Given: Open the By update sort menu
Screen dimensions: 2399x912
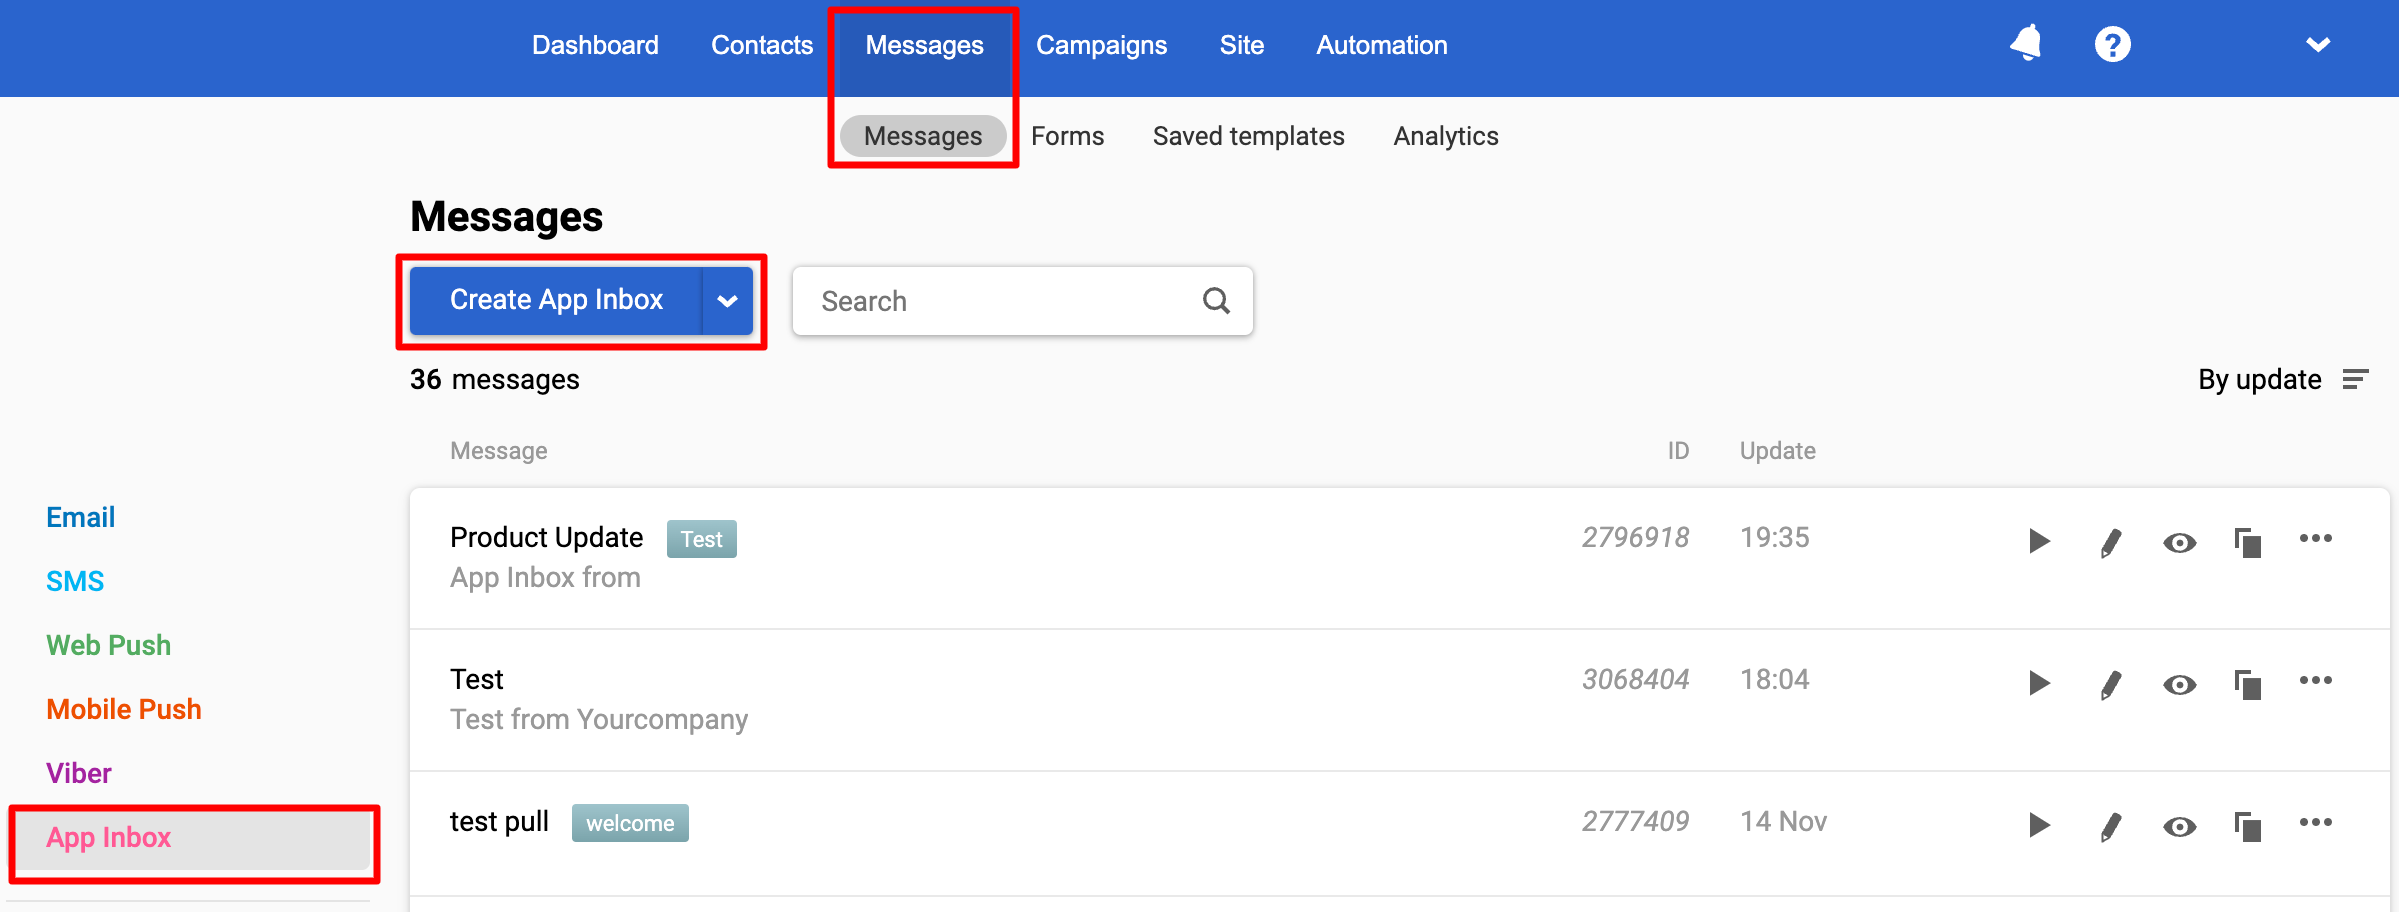Looking at the screenshot, I should [2282, 380].
